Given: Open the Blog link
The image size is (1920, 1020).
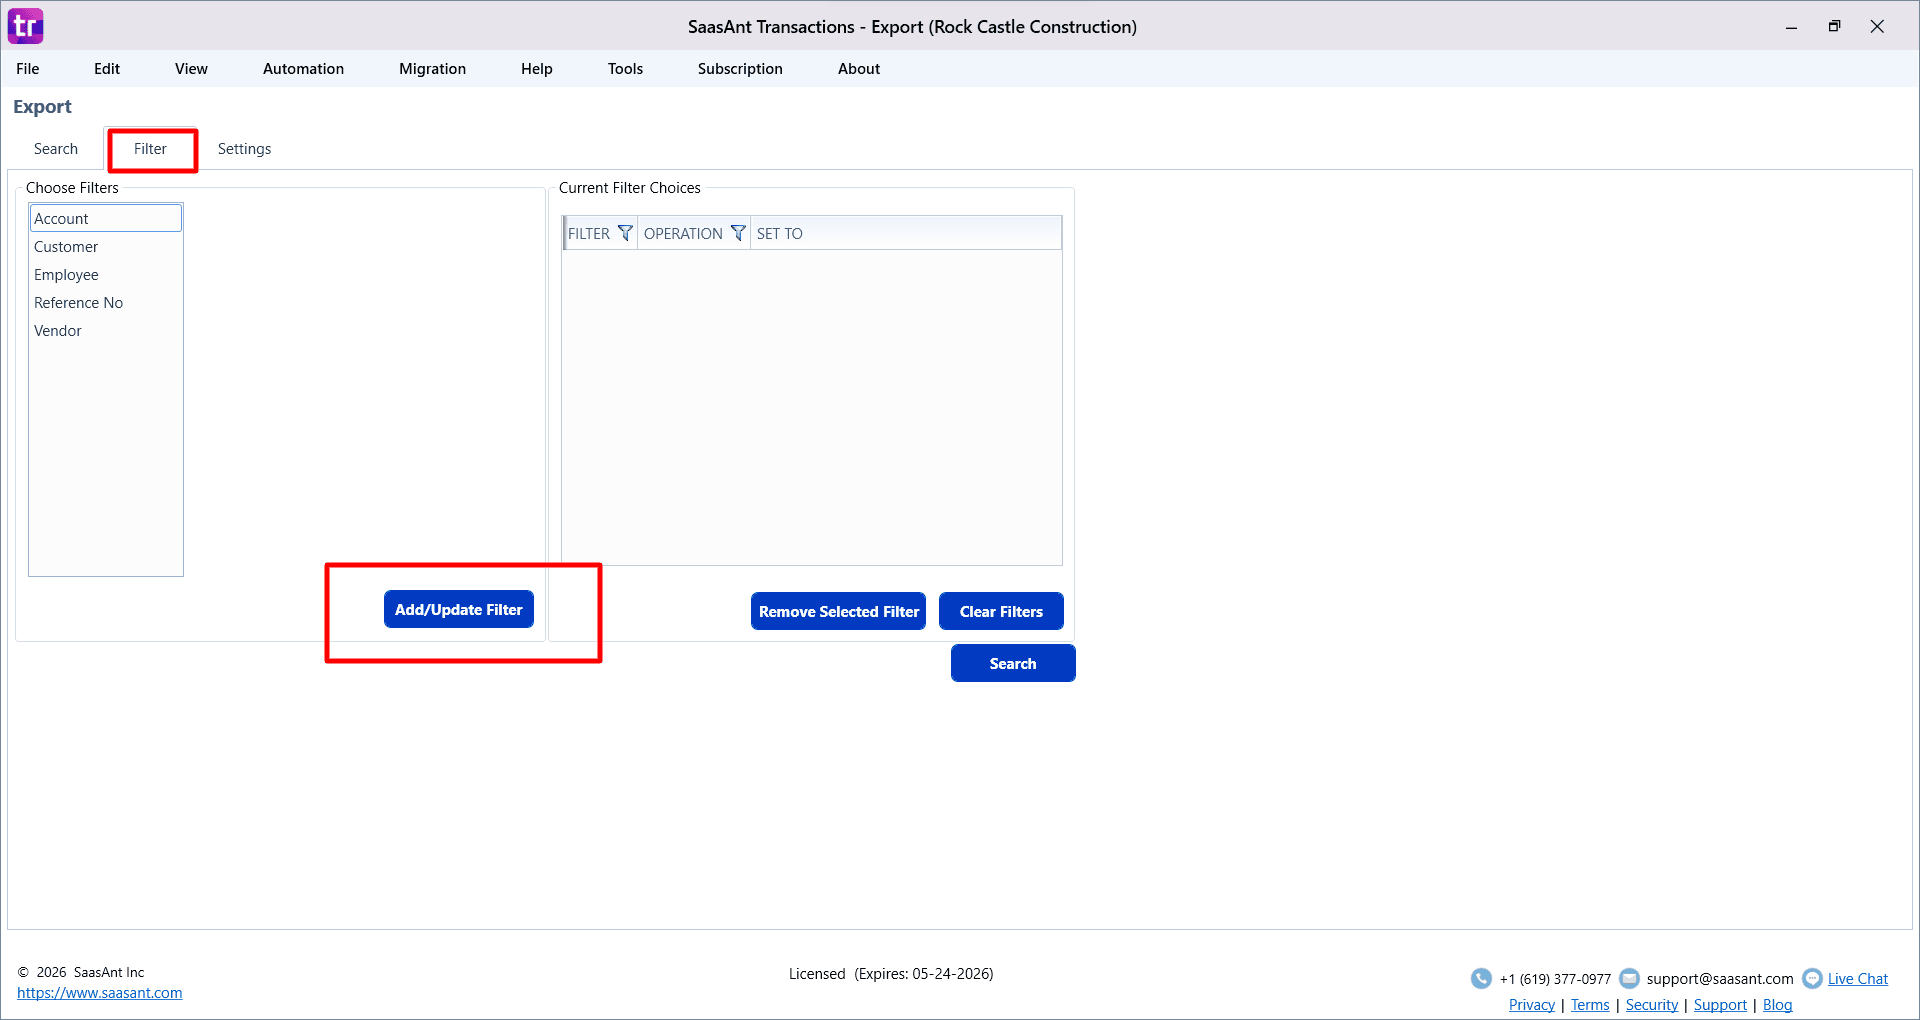Looking at the screenshot, I should pyautogui.click(x=1777, y=1005).
